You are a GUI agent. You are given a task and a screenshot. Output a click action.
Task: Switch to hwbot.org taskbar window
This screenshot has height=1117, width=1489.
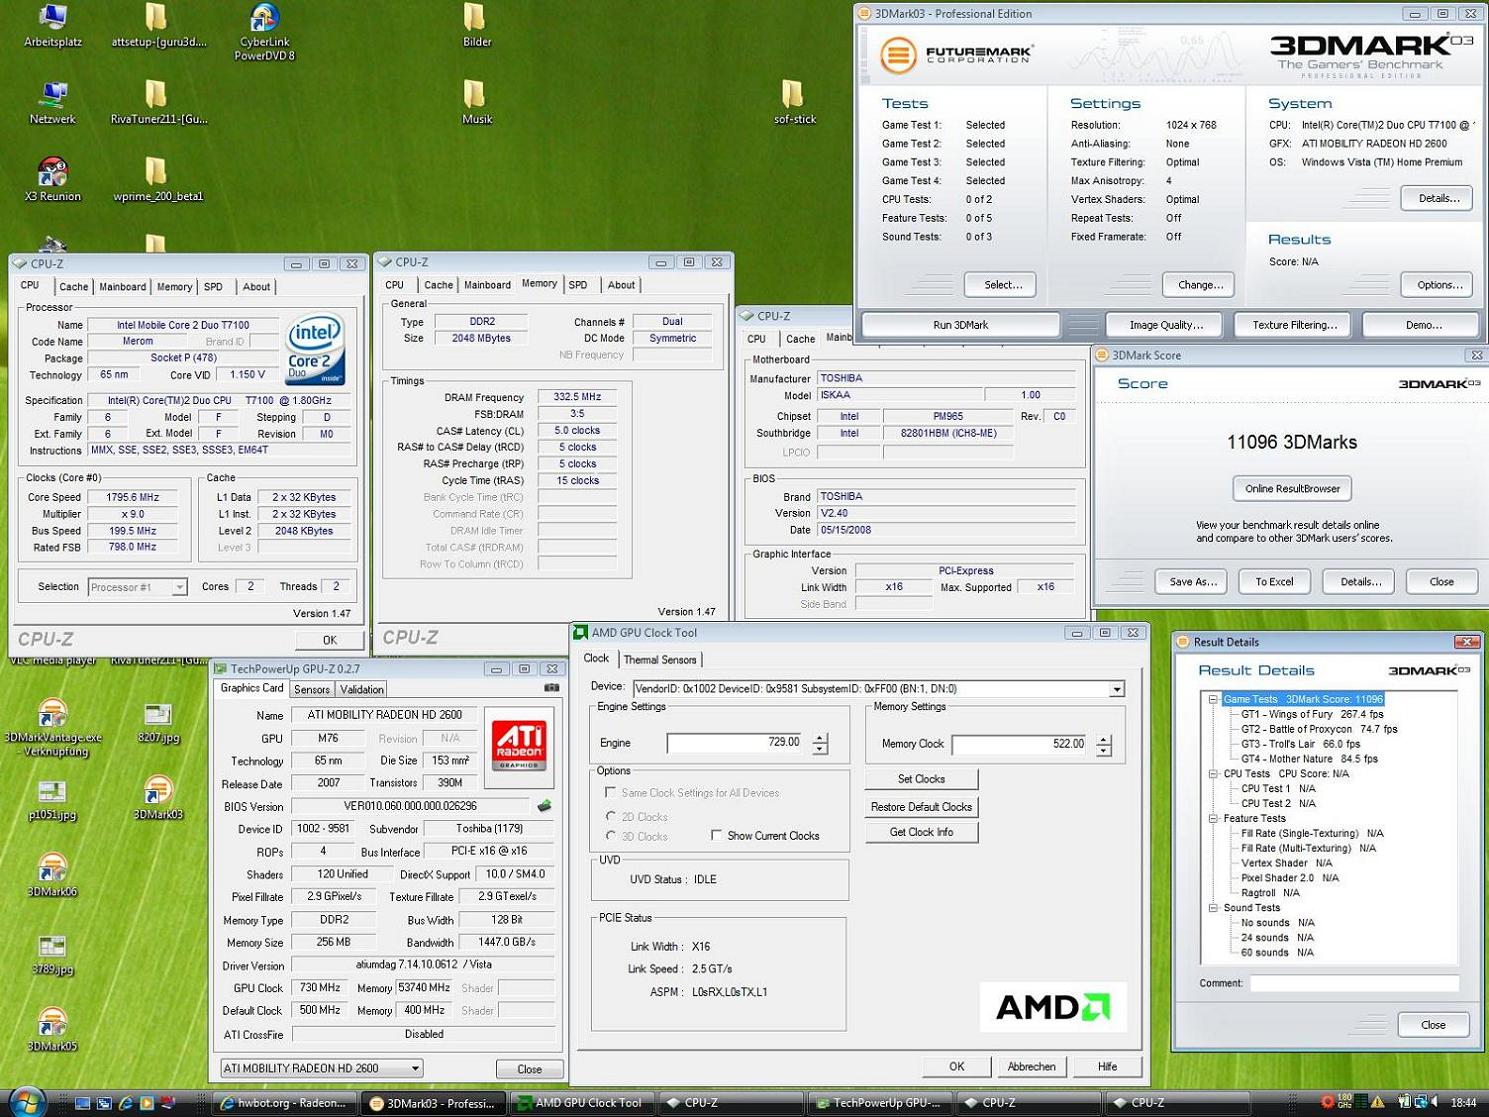click(x=284, y=1103)
